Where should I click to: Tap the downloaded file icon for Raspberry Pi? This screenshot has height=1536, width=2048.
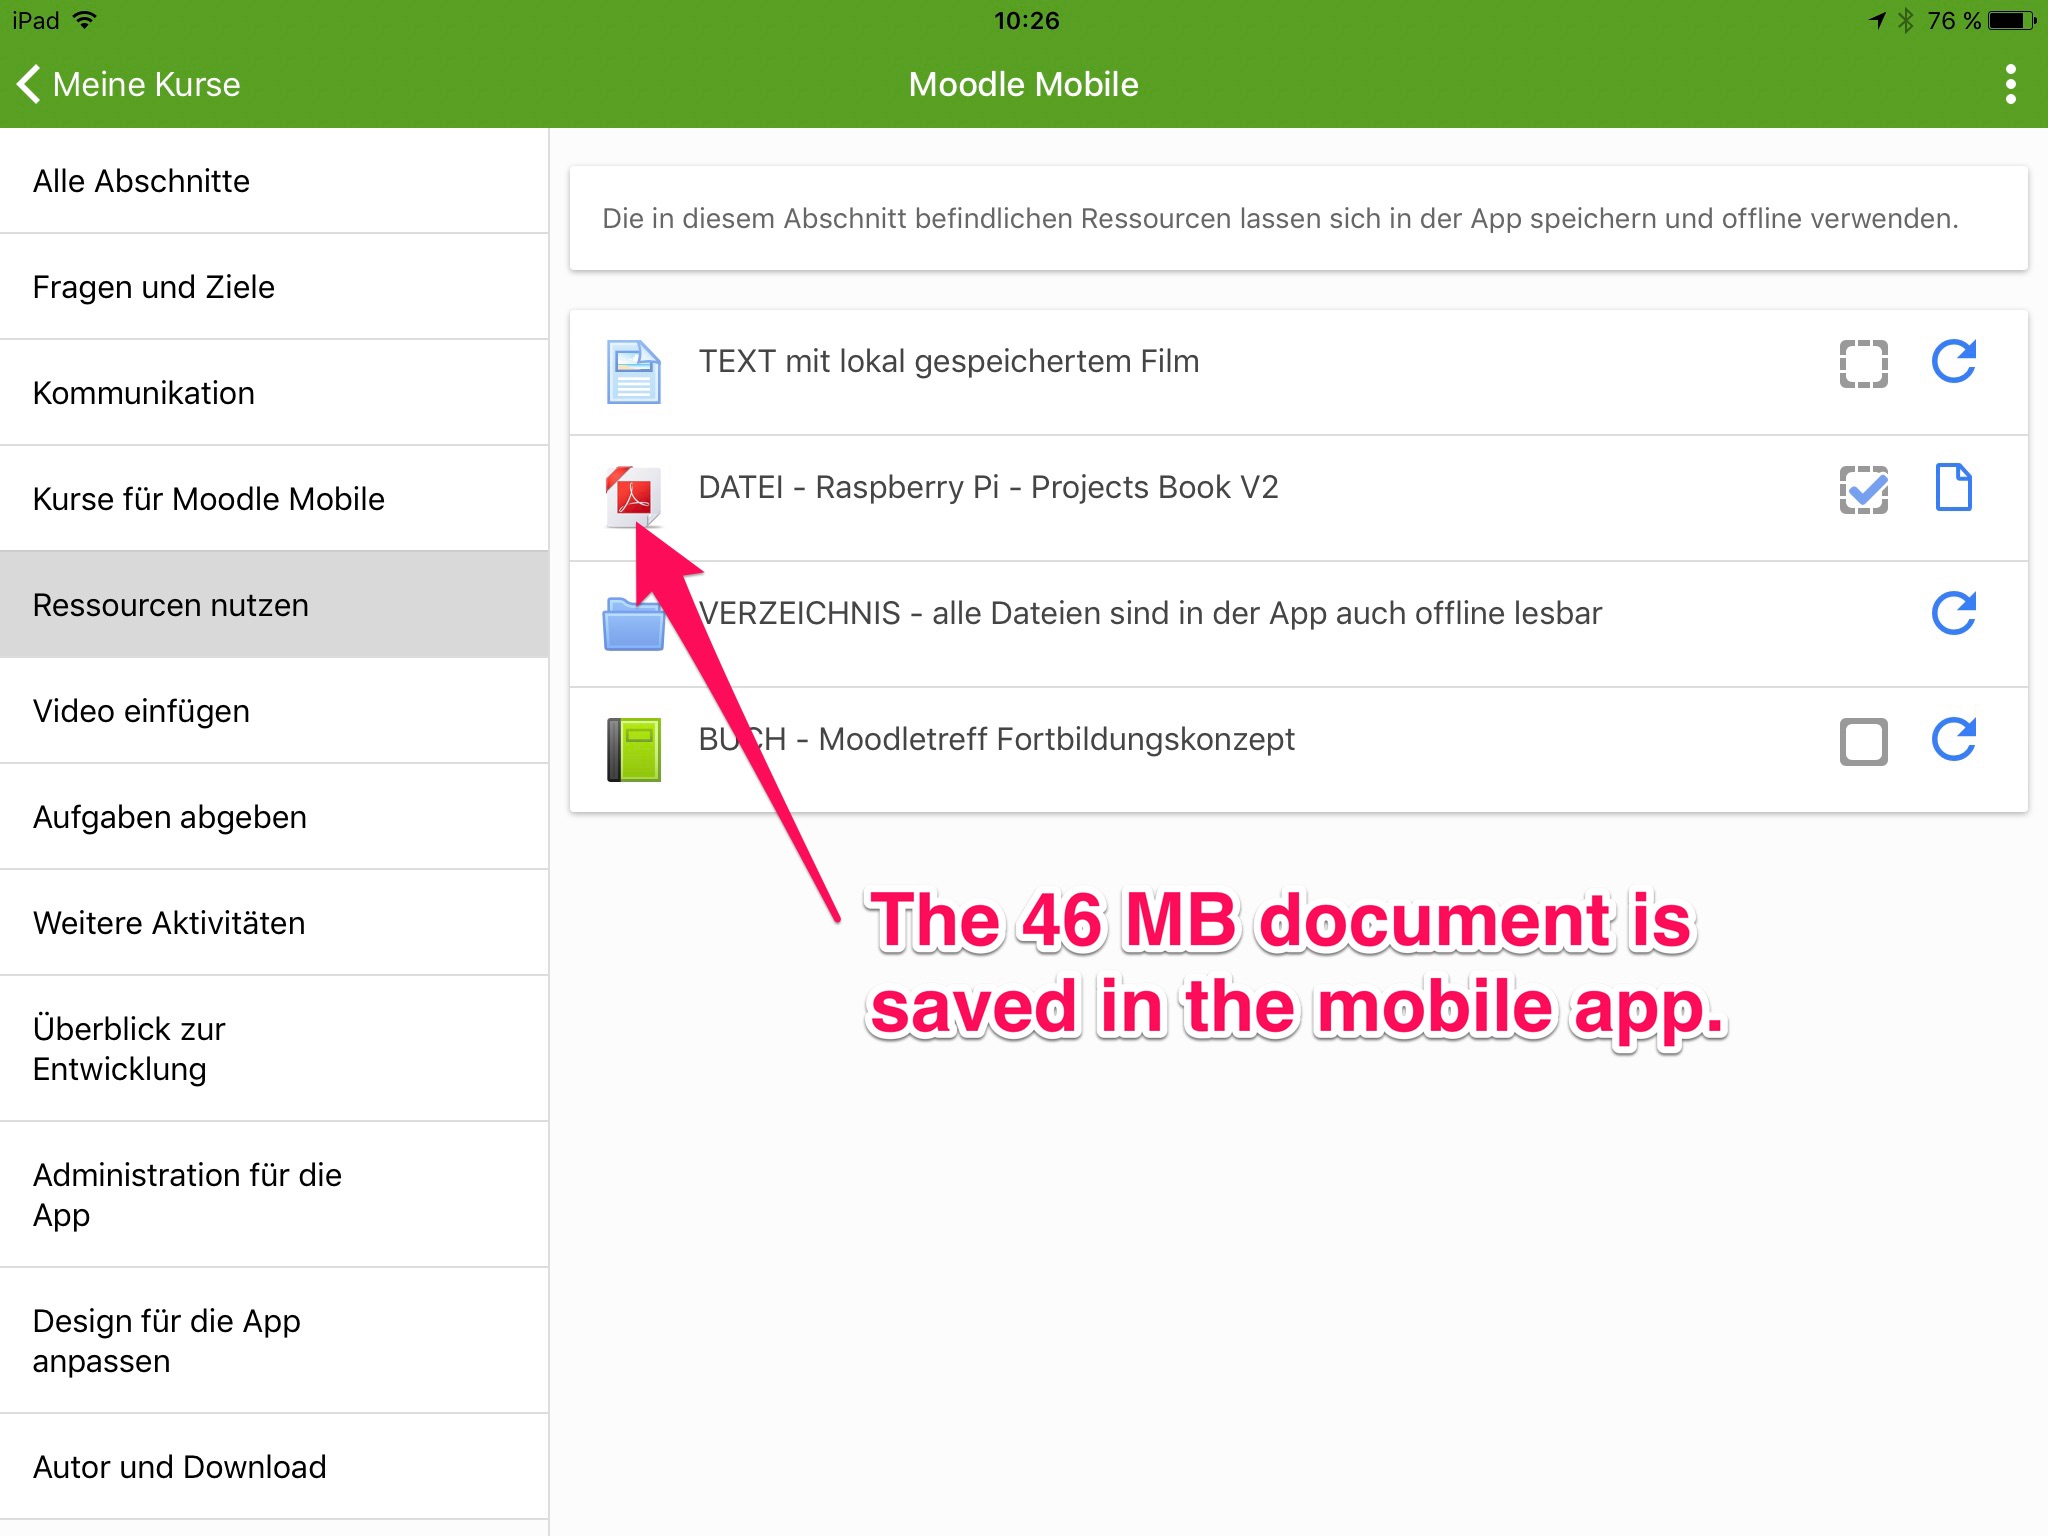coord(1954,488)
